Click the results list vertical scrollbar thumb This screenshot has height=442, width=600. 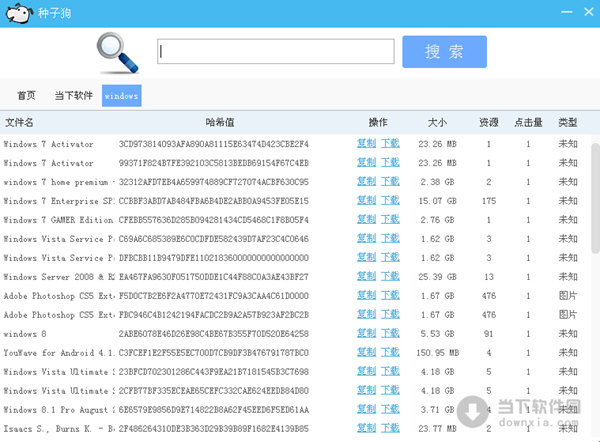click(x=595, y=198)
